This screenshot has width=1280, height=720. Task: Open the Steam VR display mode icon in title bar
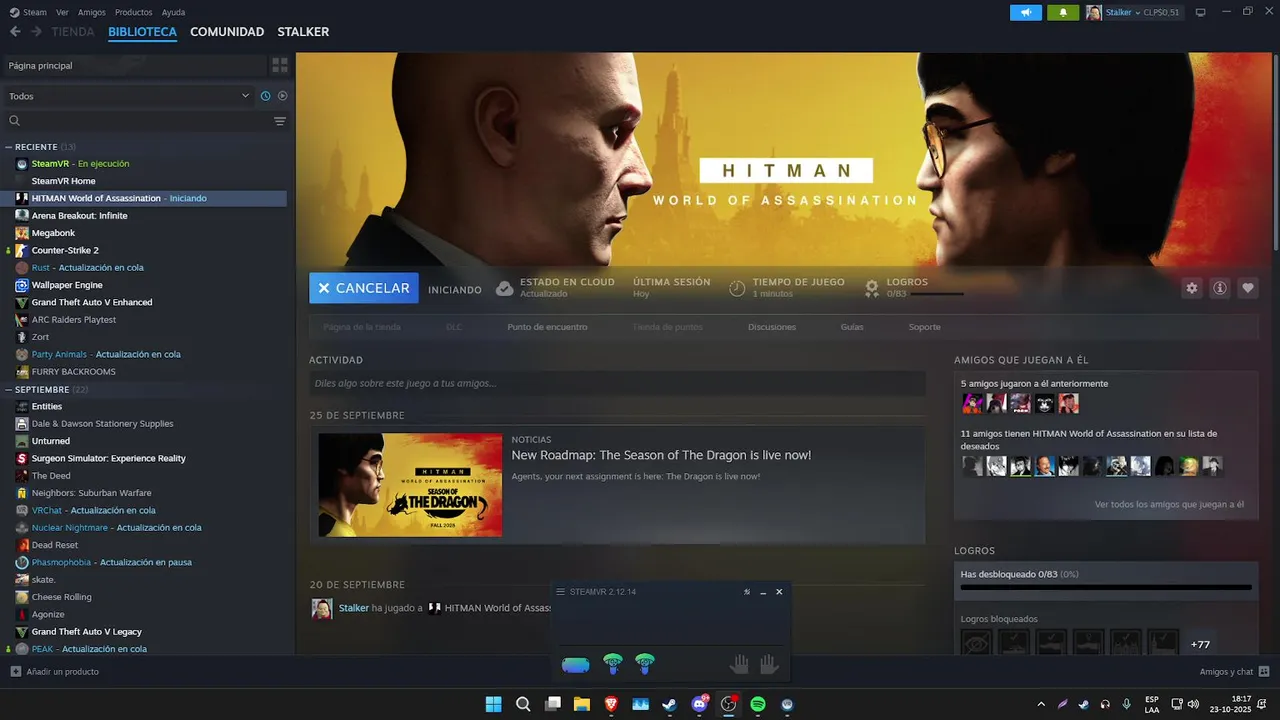[1200, 12]
